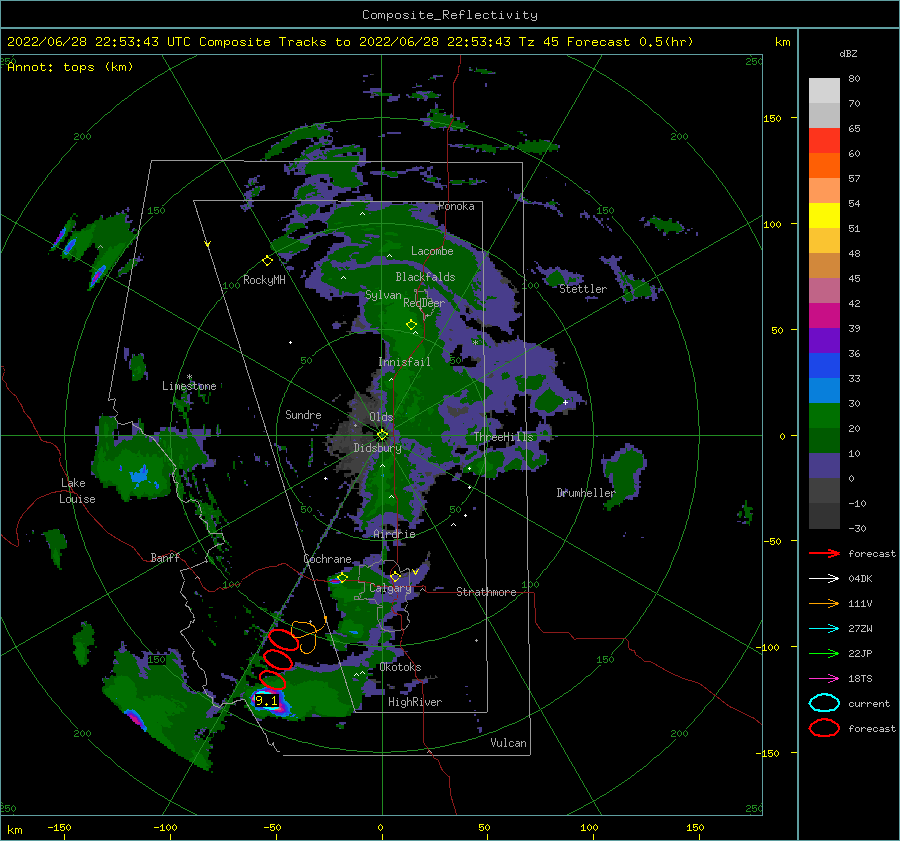Select the blue swatch between 36 and 33

pyautogui.click(x=824, y=366)
